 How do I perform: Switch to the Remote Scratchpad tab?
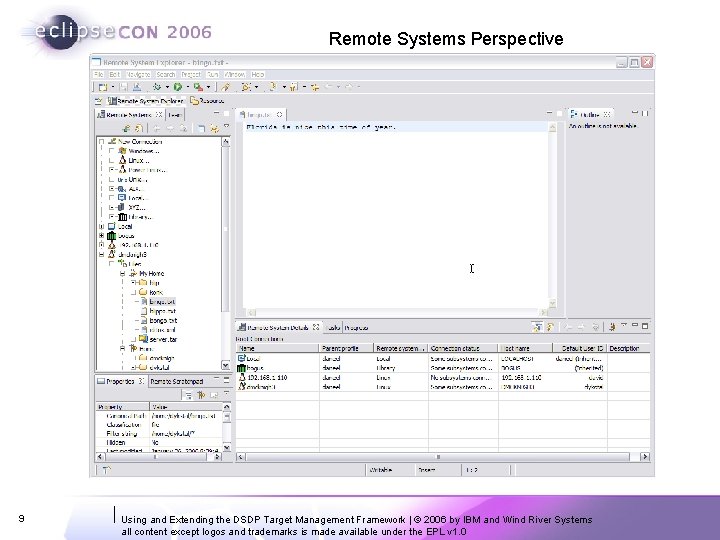(176, 382)
